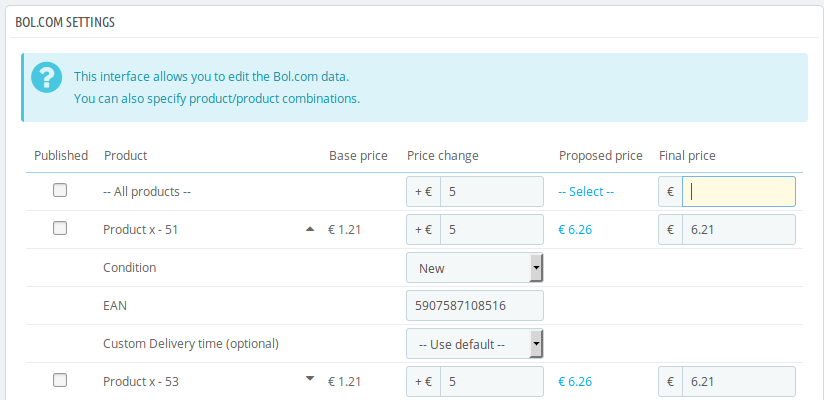Focus All products price change field

click(x=492, y=191)
